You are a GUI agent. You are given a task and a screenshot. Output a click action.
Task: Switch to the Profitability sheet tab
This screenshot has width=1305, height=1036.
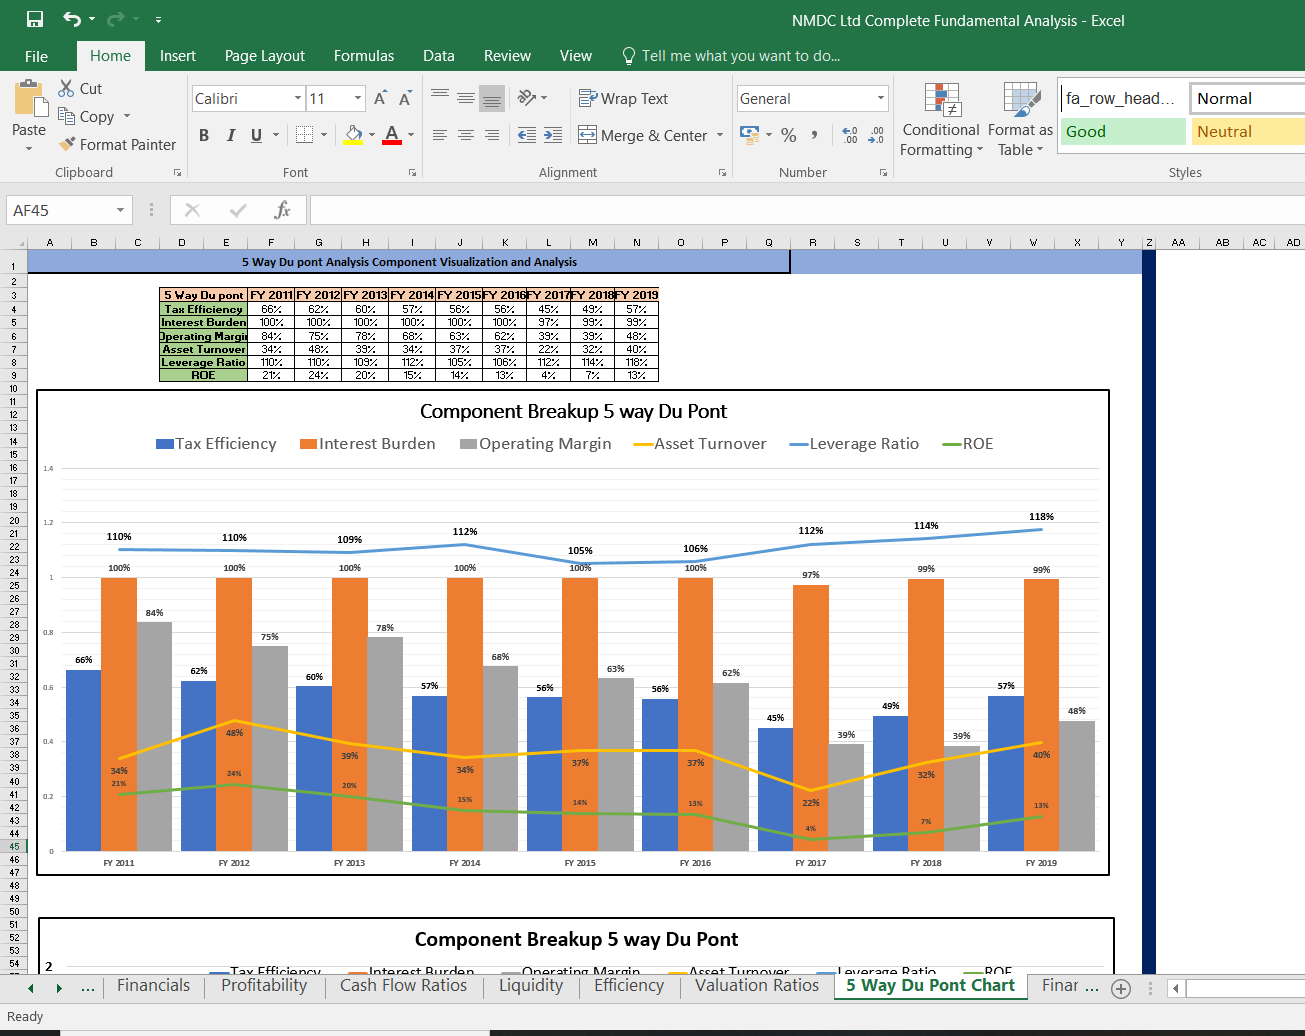(x=264, y=986)
